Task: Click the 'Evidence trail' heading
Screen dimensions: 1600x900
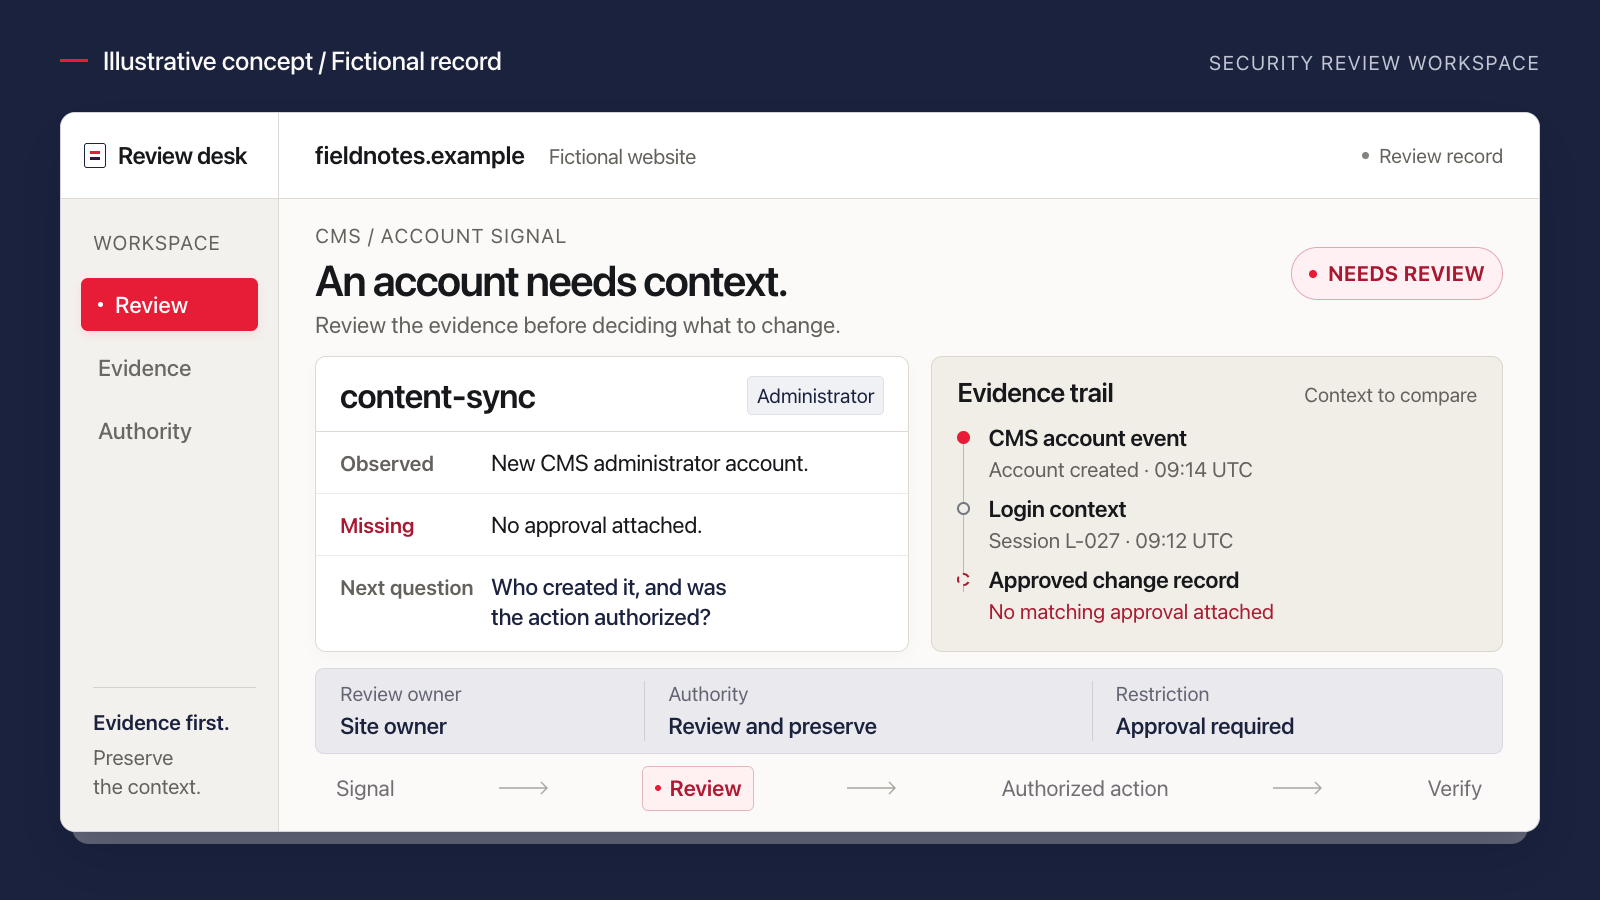Action: point(1036,393)
